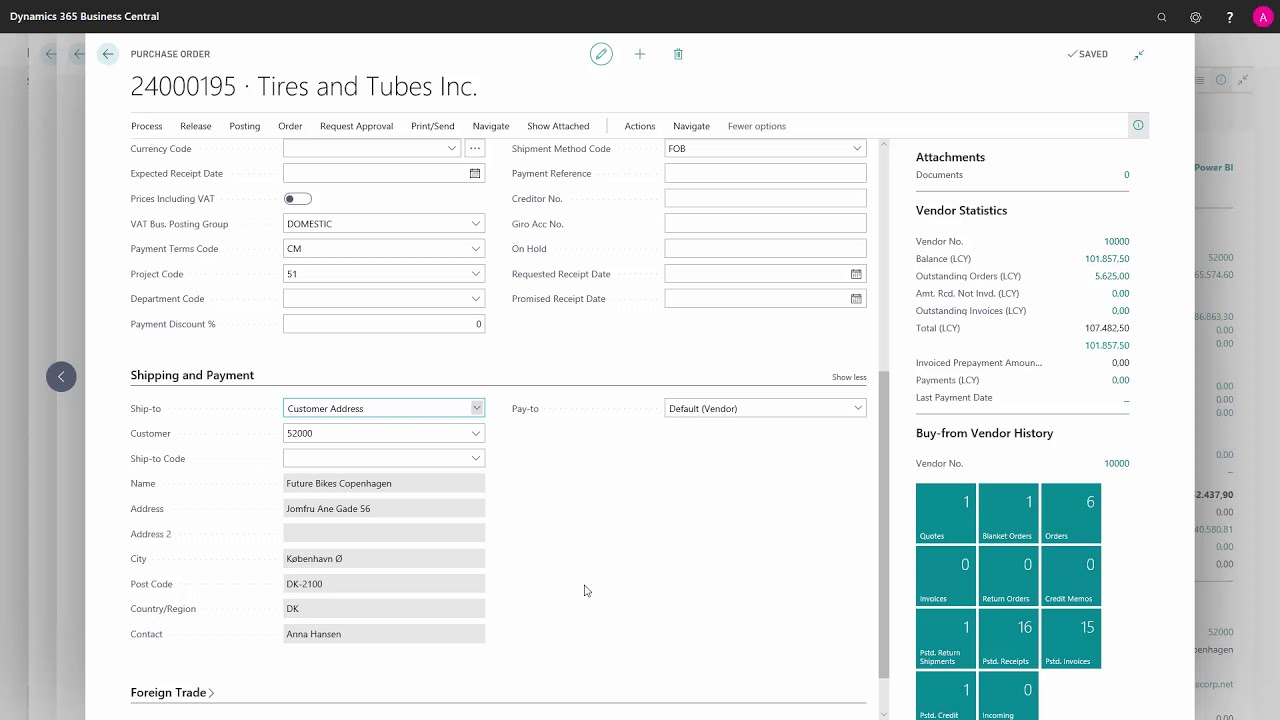Open the Posting menu
This screenshot has height=720, width=1280.
click(245, 126)
